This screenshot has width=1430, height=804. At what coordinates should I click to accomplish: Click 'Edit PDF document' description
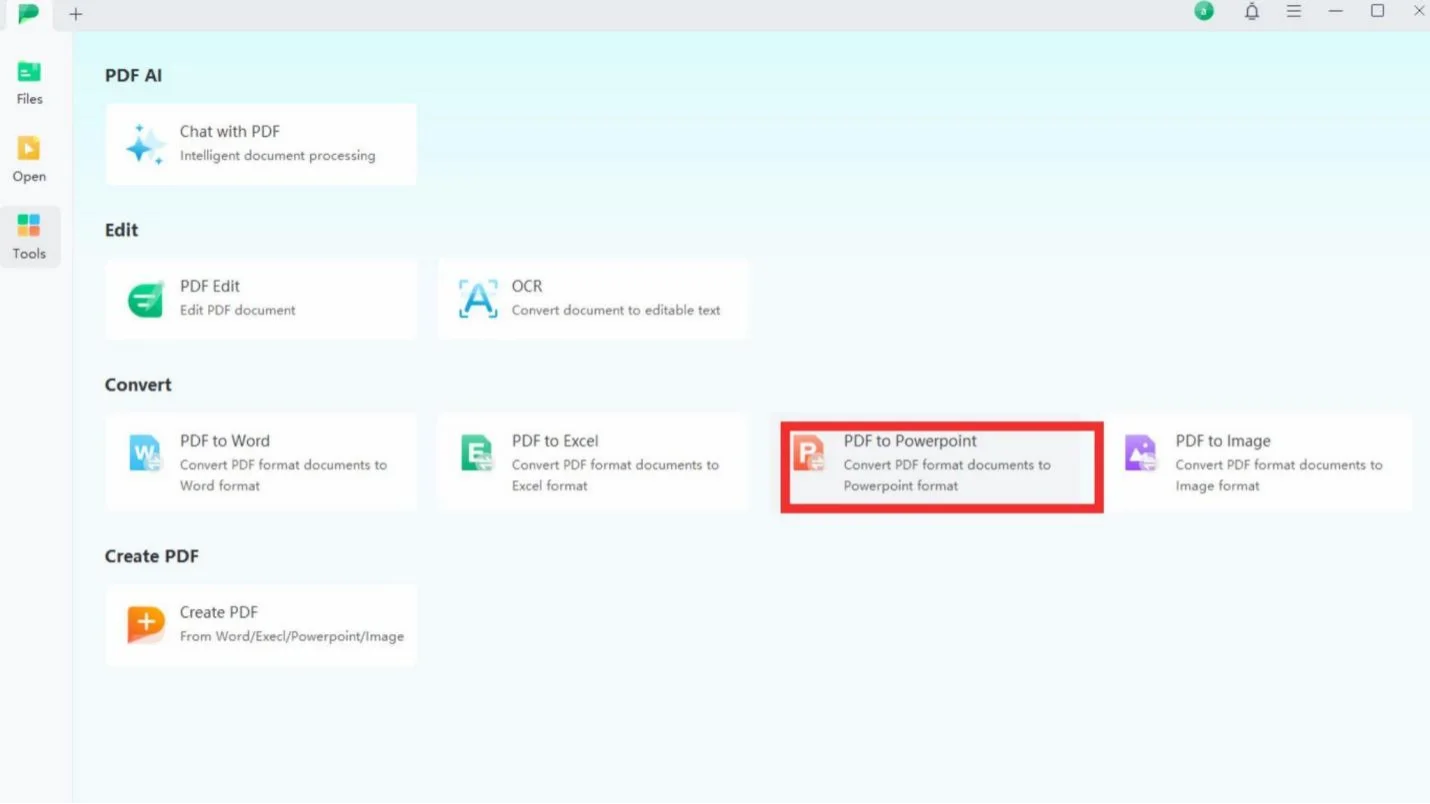tap(238, 310)
